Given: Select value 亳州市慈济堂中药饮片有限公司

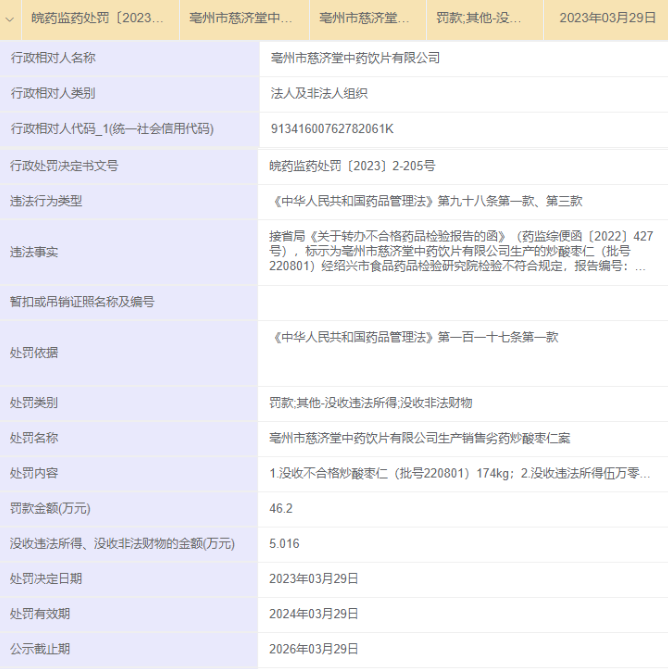Looking at the screenshot, I should tap(355, 58).
